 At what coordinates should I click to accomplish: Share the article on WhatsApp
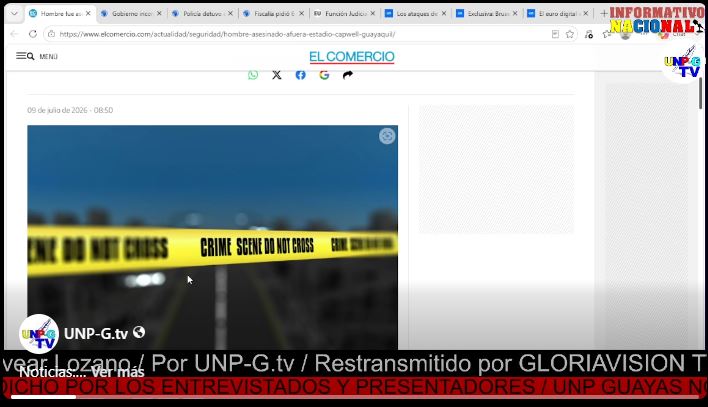coord(253,75)
